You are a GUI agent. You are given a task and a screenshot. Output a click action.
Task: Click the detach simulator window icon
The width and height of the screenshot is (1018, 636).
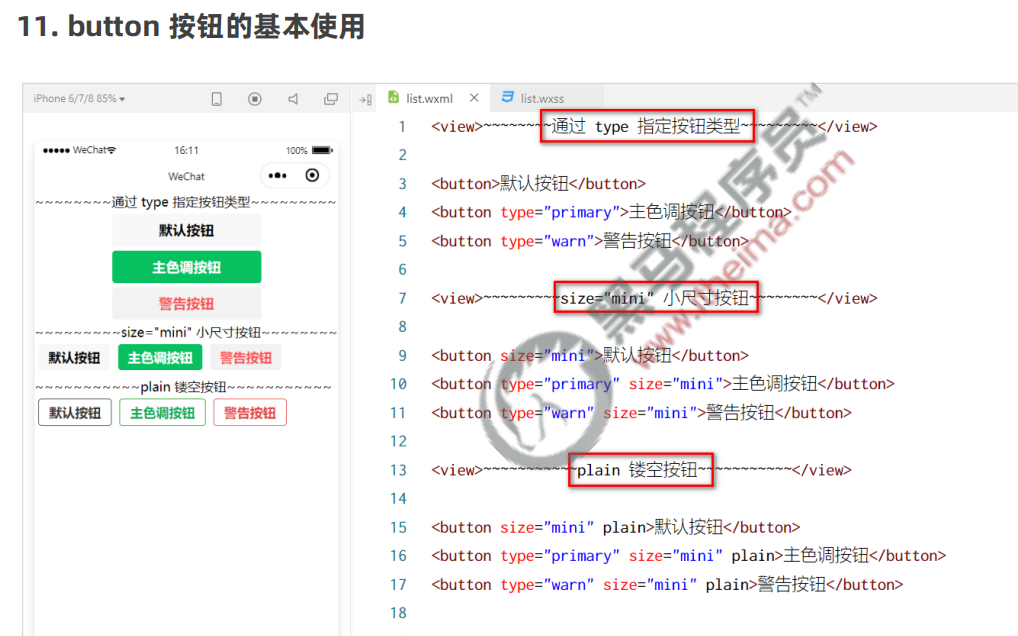pos(331,99)
